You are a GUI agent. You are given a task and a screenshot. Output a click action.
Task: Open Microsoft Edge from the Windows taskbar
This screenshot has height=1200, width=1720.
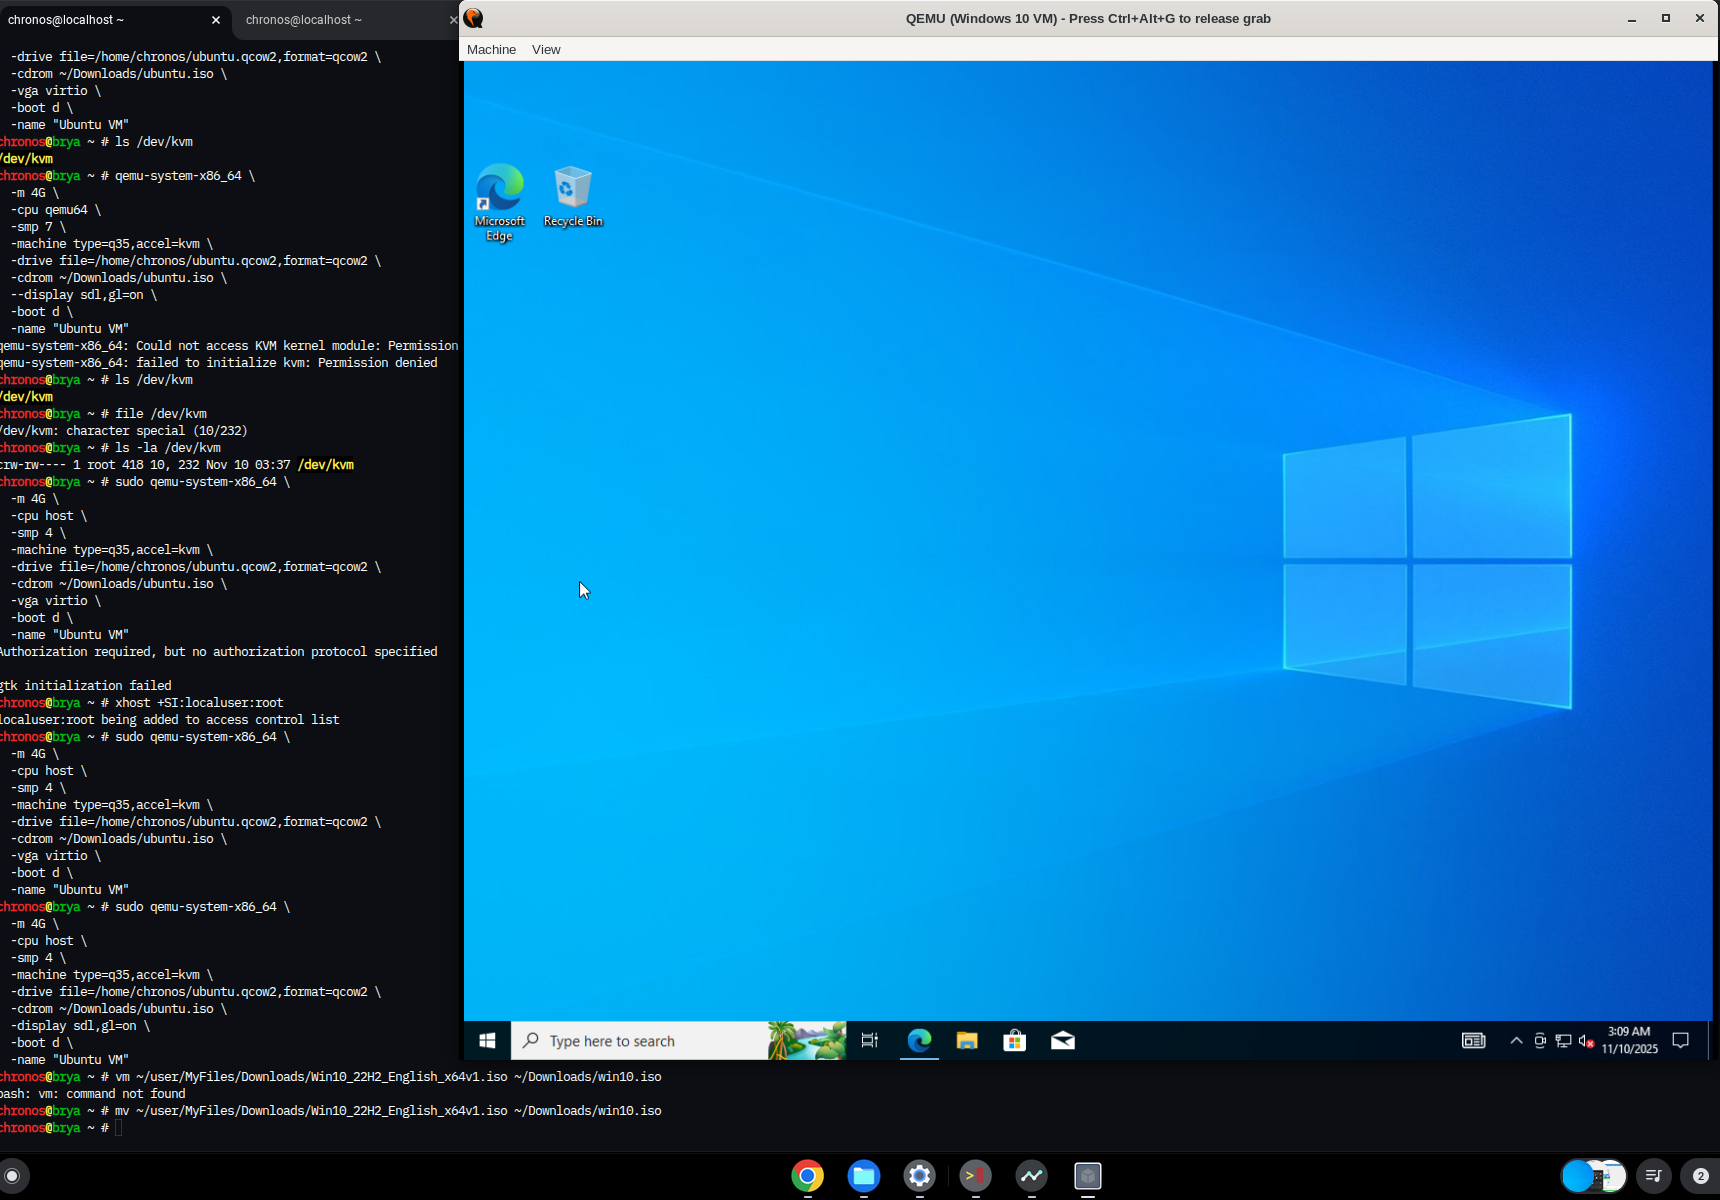tap(919, 1041)
